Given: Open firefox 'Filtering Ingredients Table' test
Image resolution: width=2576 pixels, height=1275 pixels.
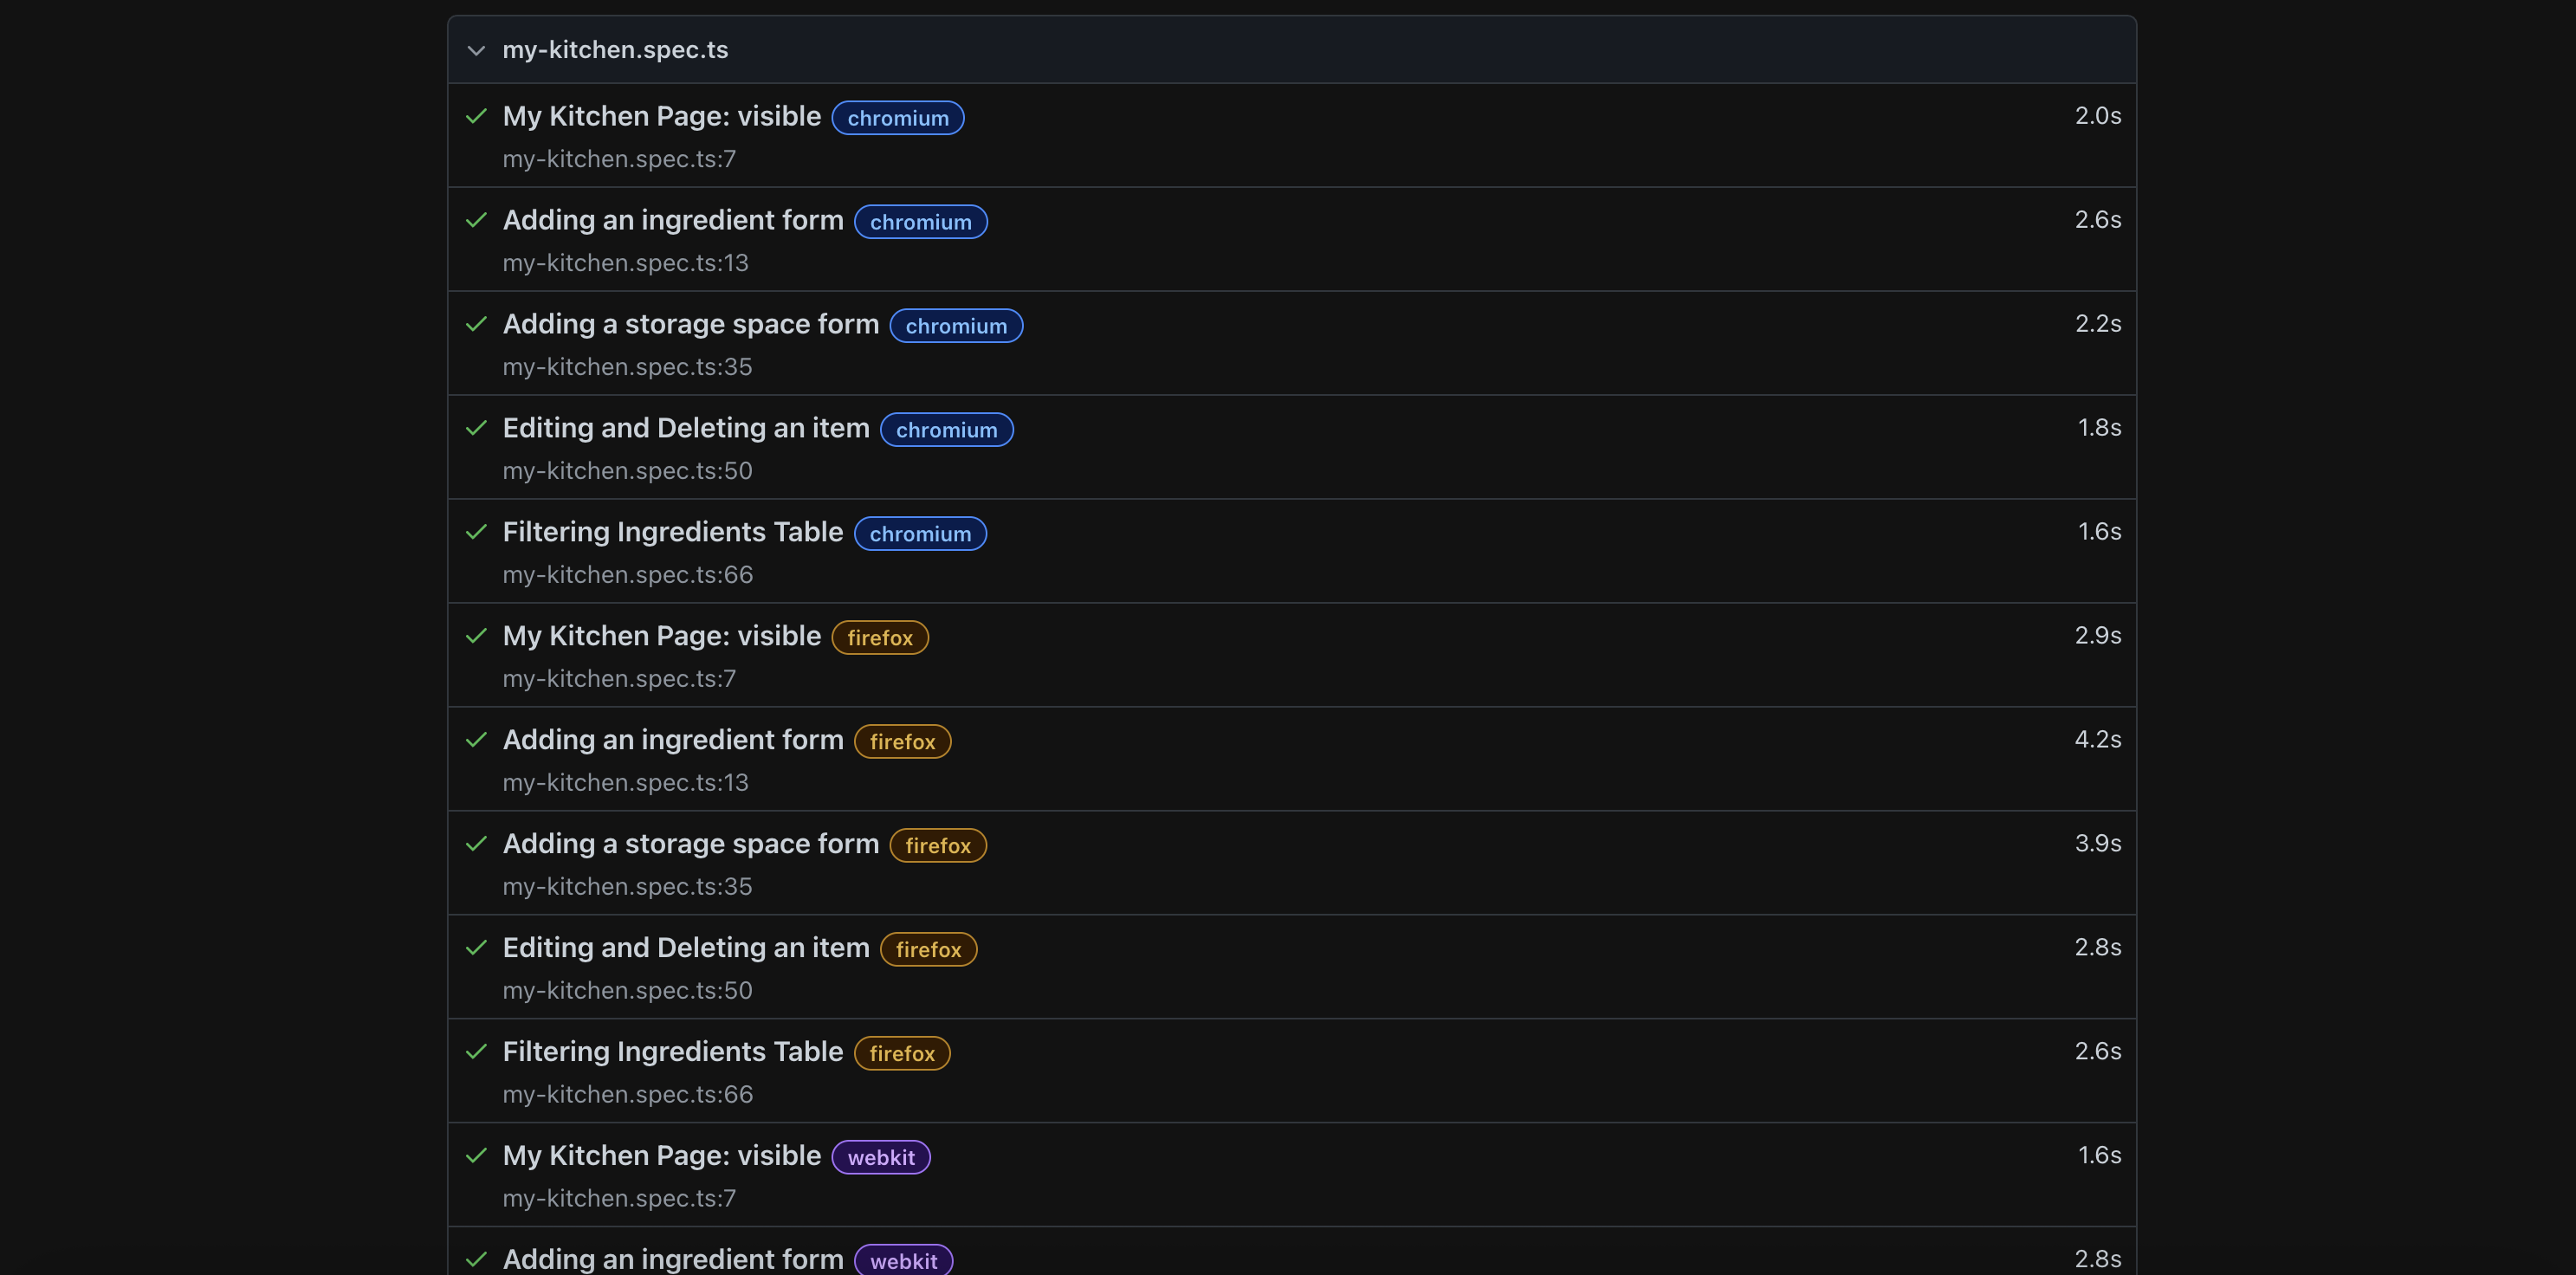Looking at the screenshot, I should [x=672, y=1052].
